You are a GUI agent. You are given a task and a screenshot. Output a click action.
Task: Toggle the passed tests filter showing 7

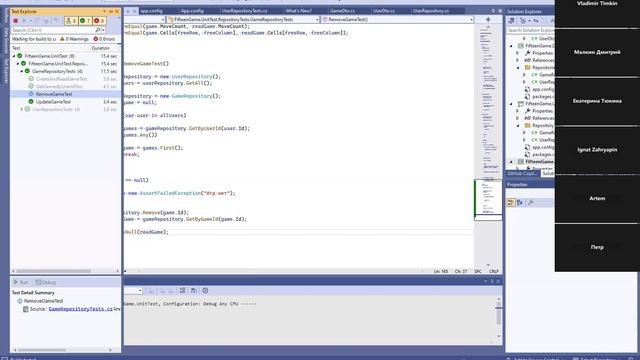coord(85,20)
